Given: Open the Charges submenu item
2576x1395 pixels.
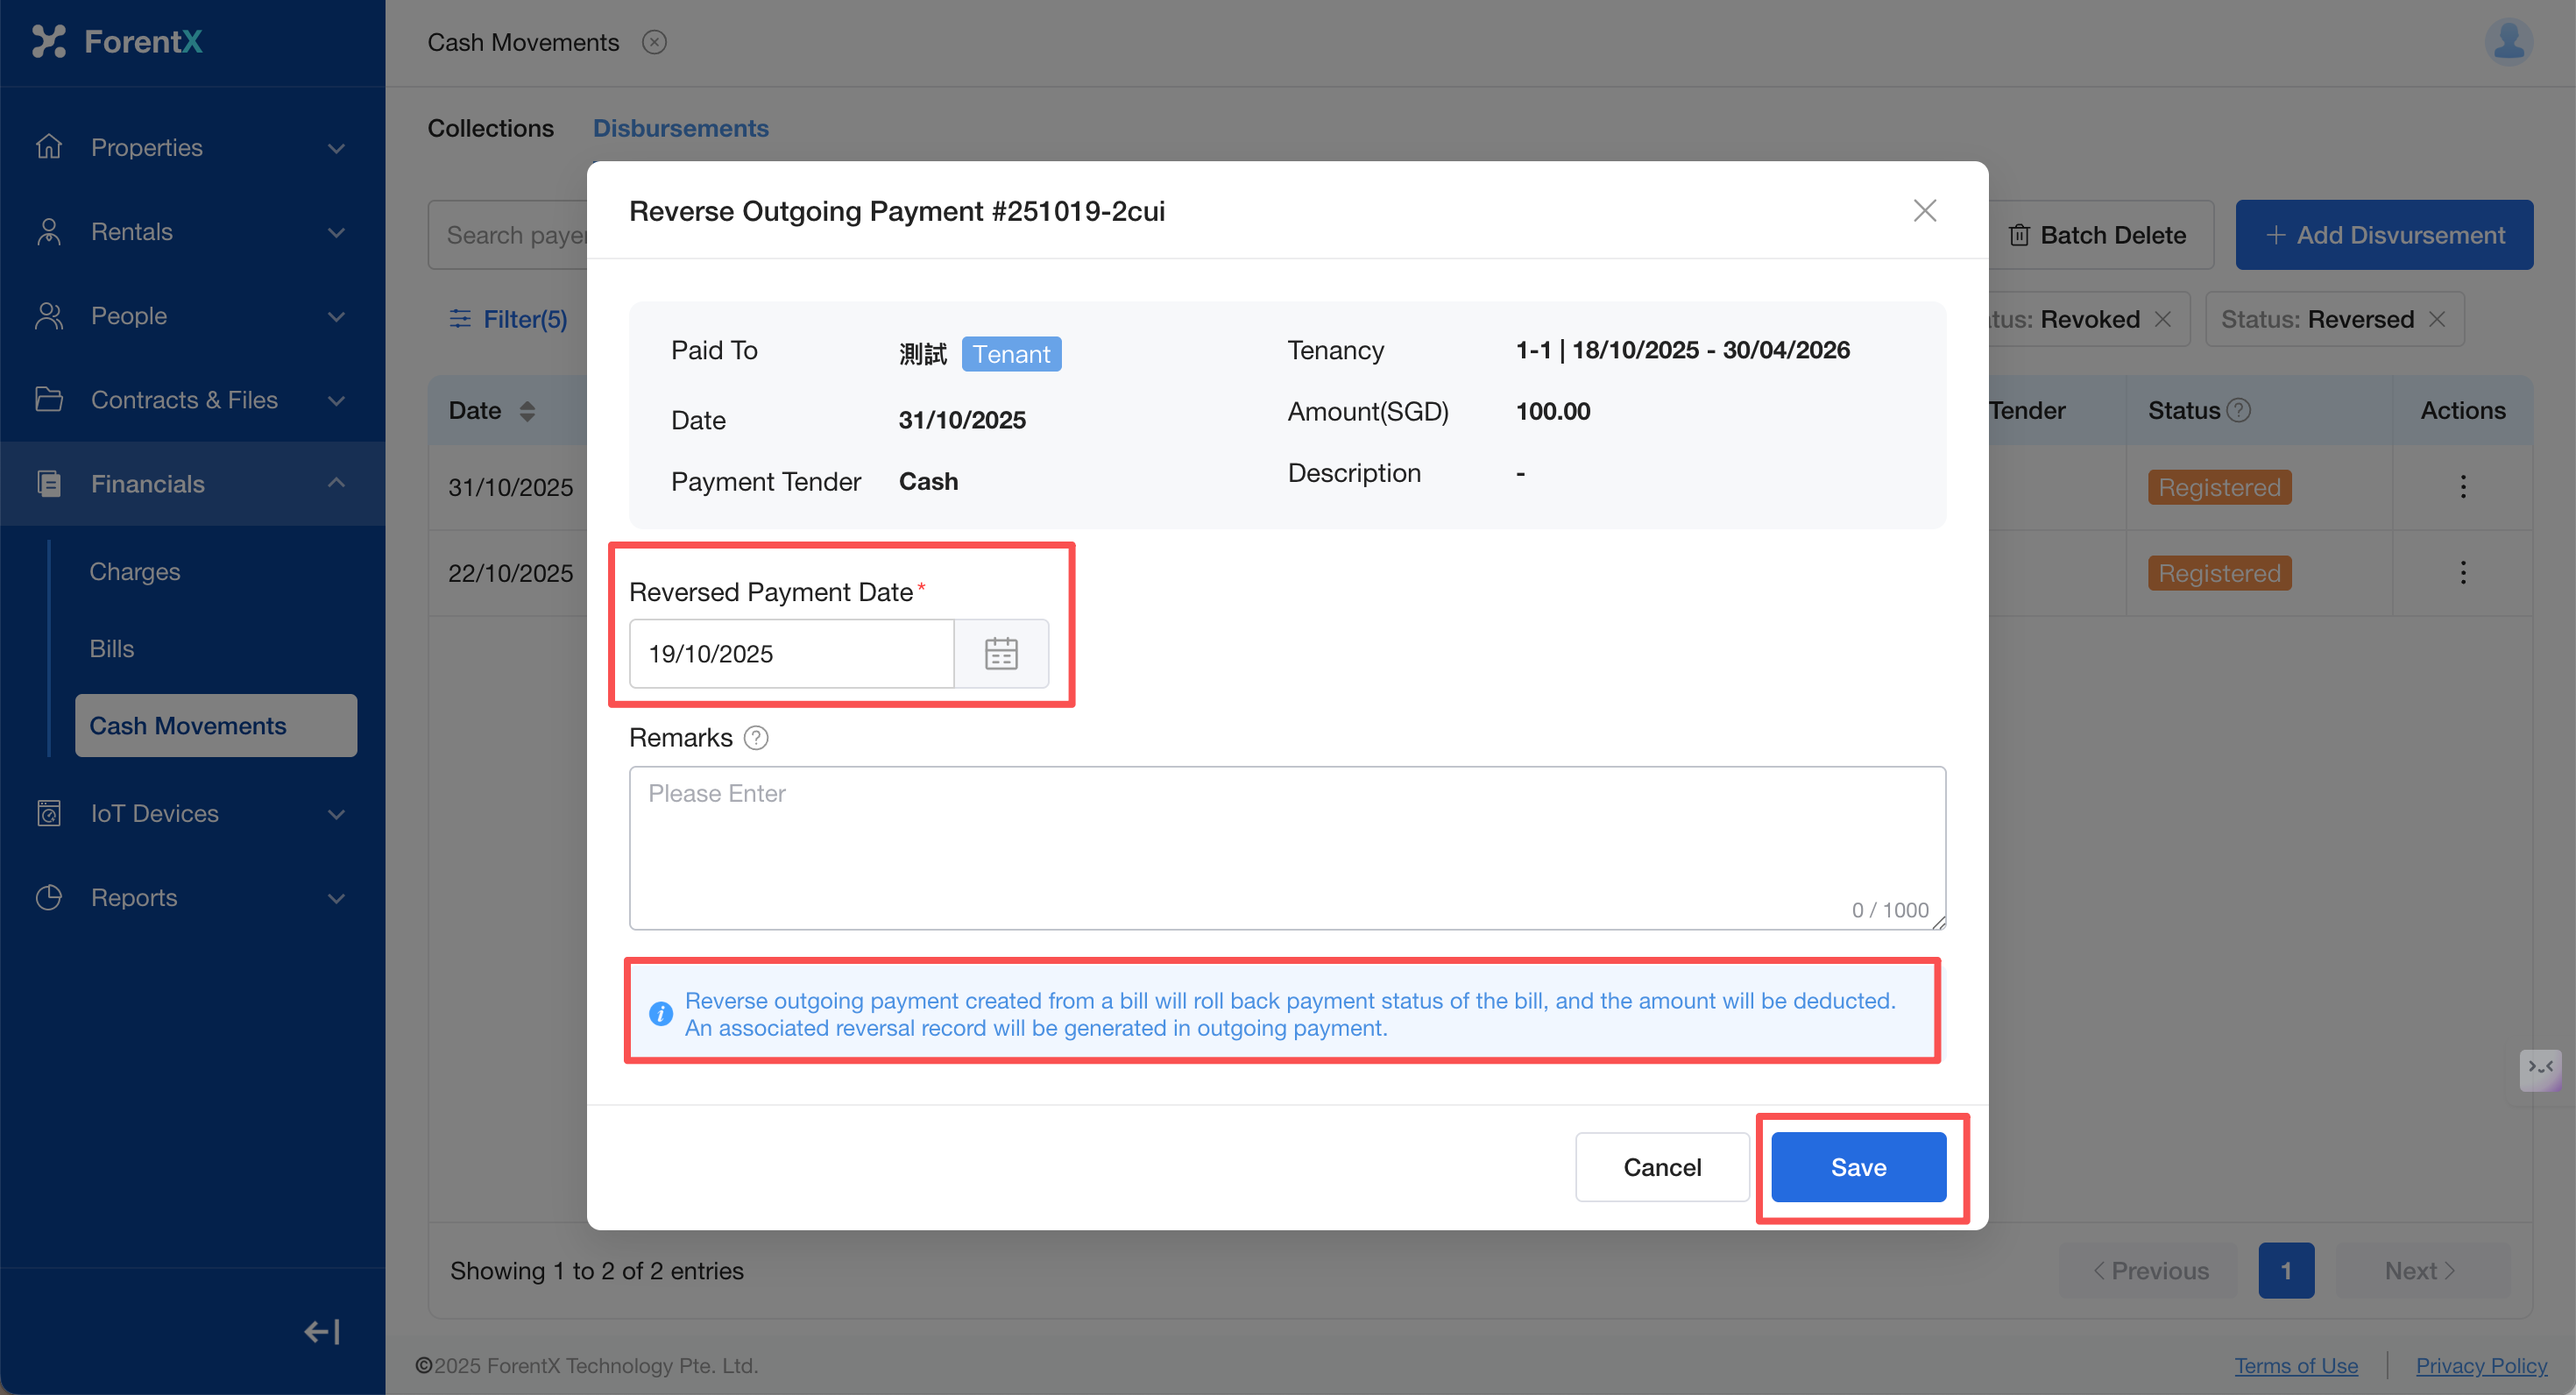Looking at the screenshot, I should 135,571.
